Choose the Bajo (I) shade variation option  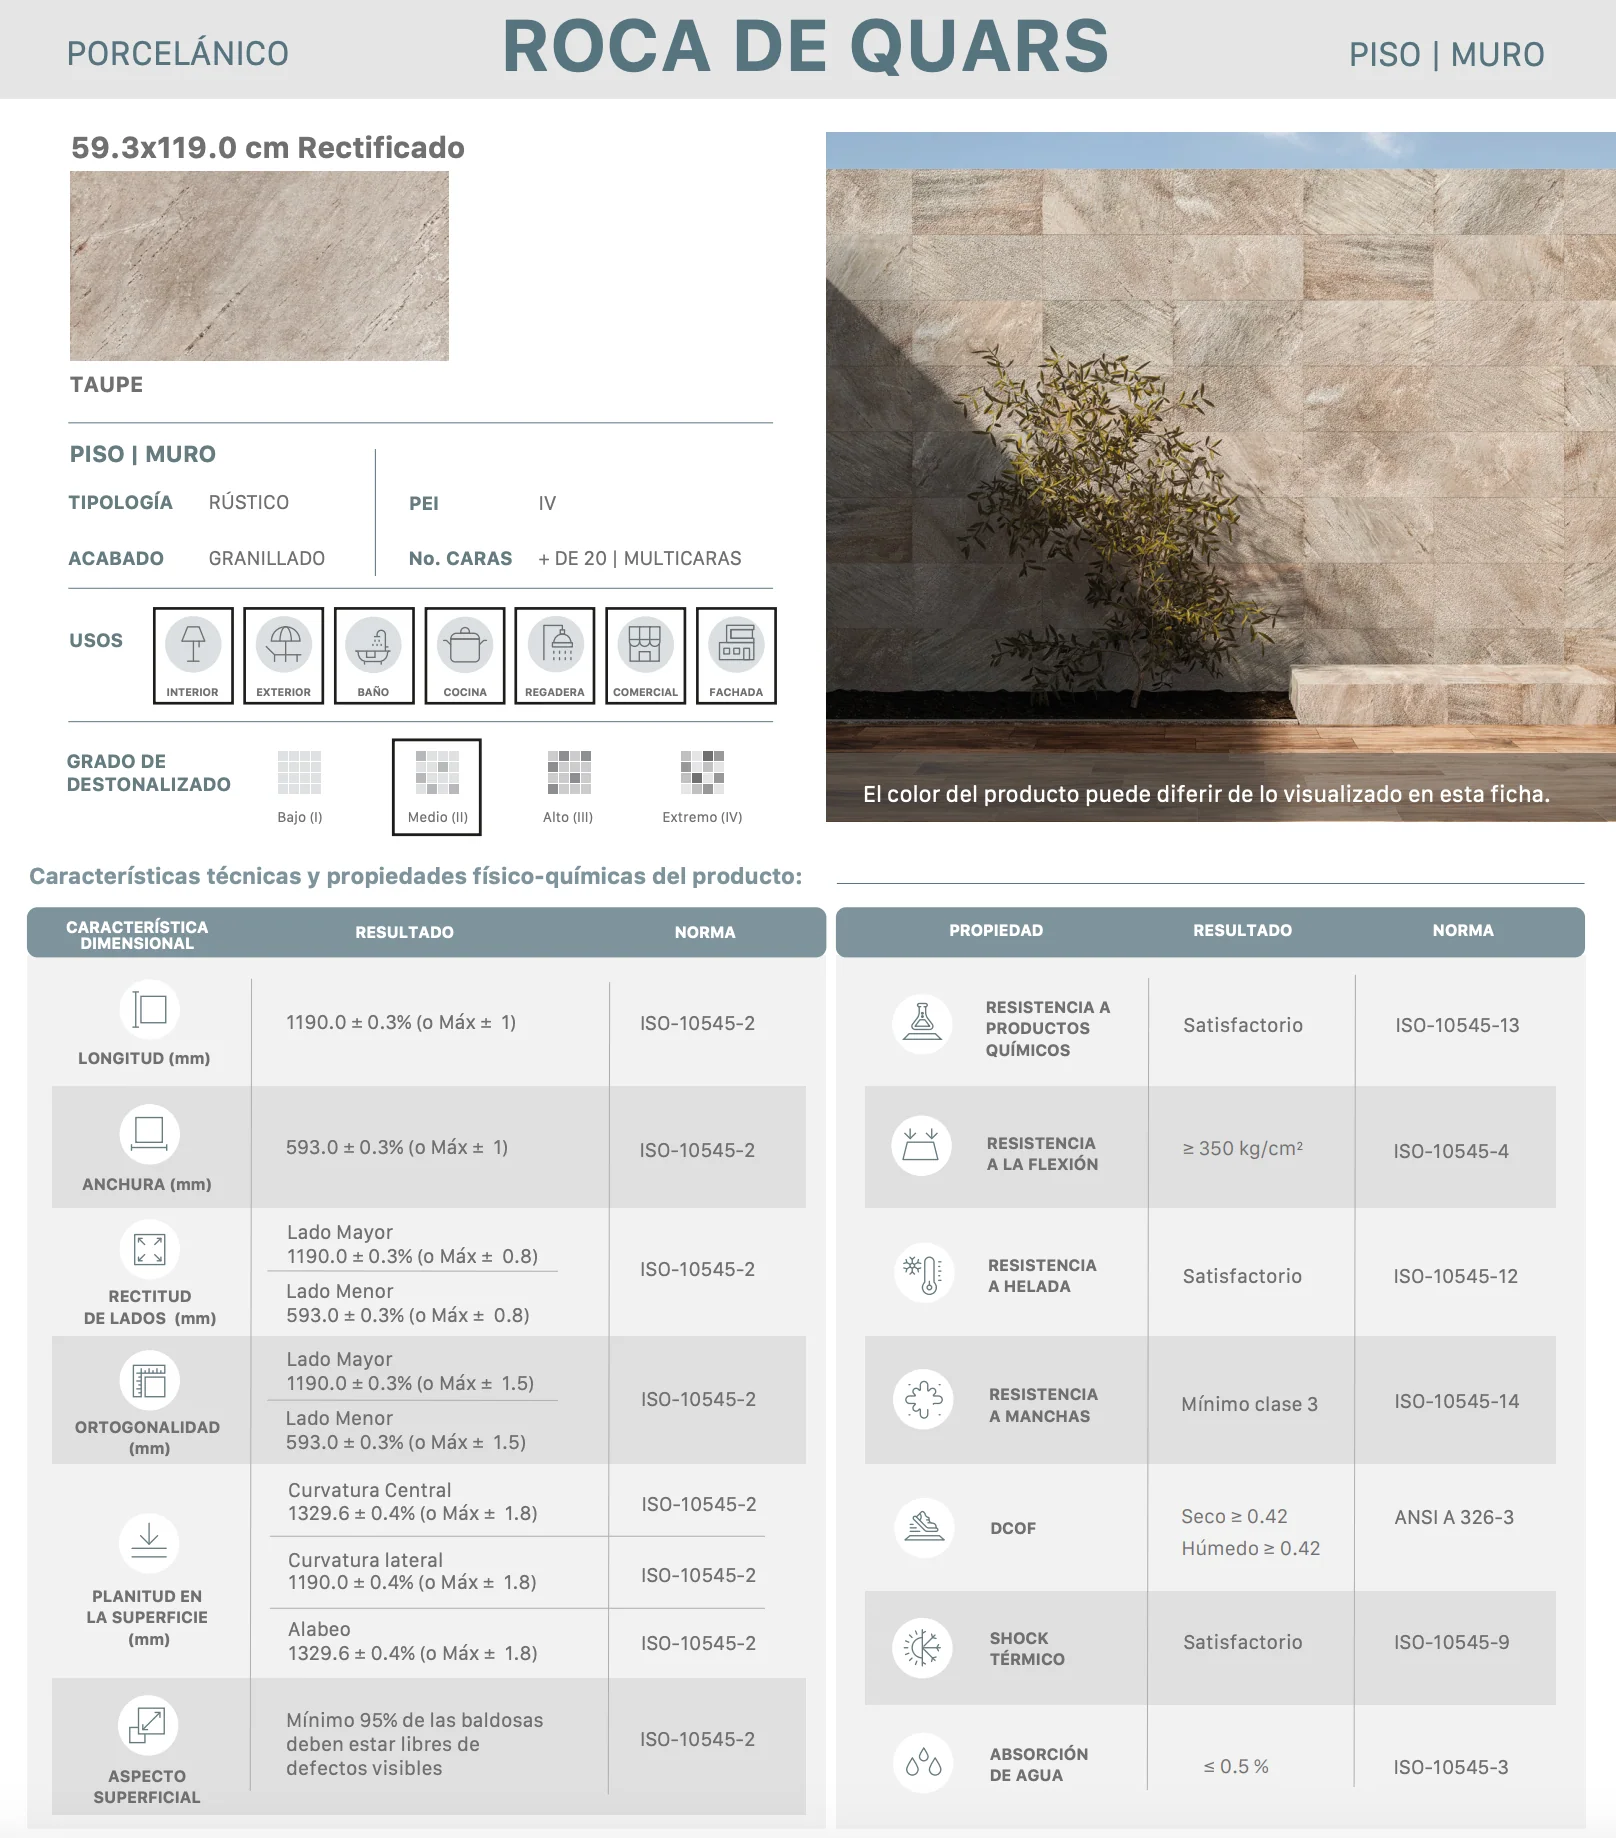(x=300, y=787)
